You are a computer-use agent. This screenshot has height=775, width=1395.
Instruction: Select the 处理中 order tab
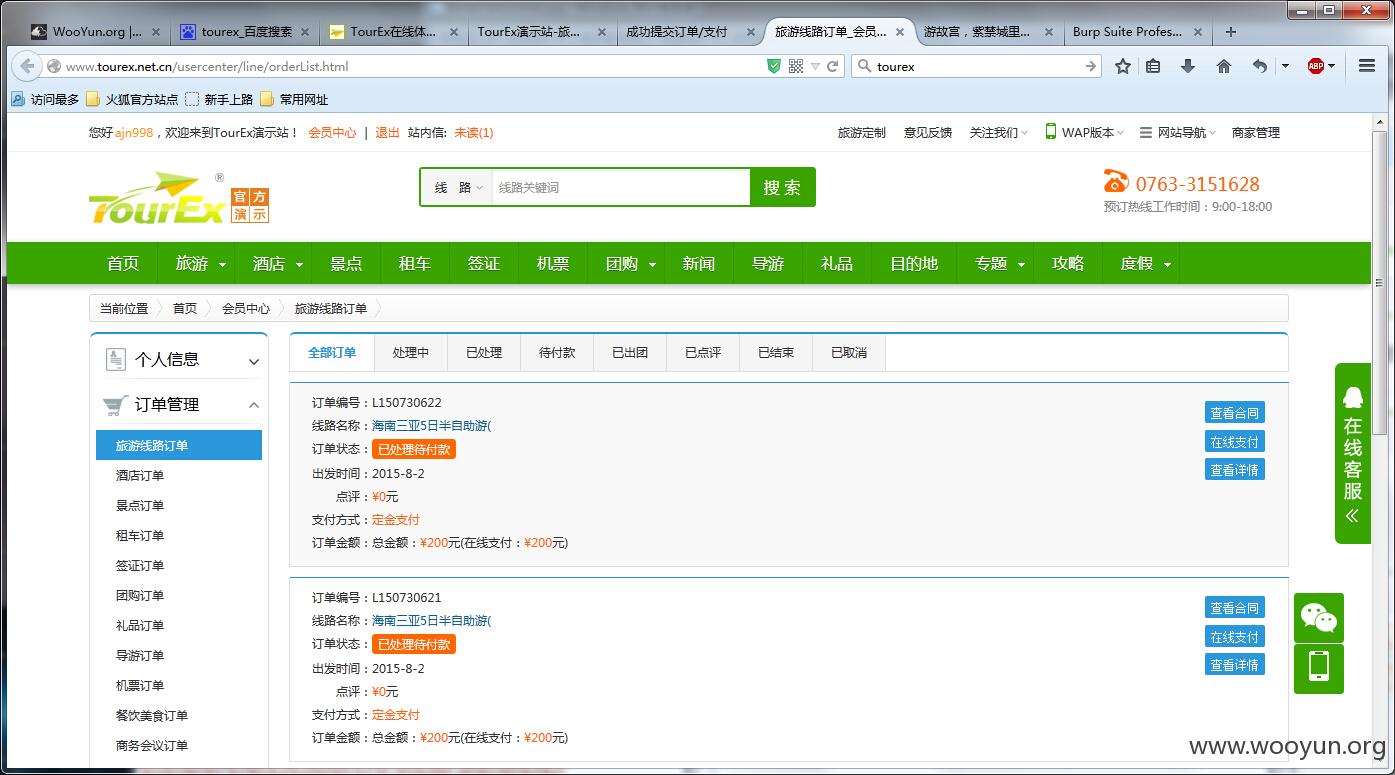(411, 353)
